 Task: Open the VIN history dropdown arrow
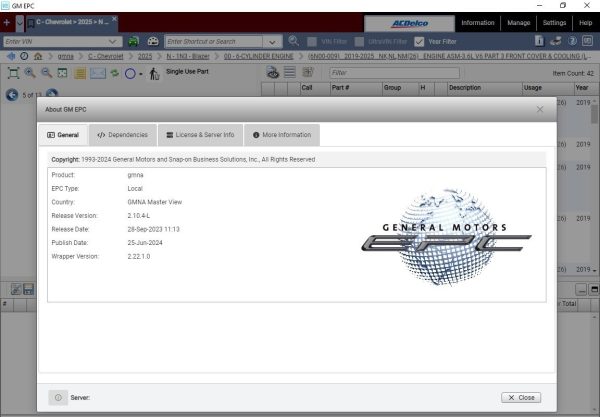(112, 41)
